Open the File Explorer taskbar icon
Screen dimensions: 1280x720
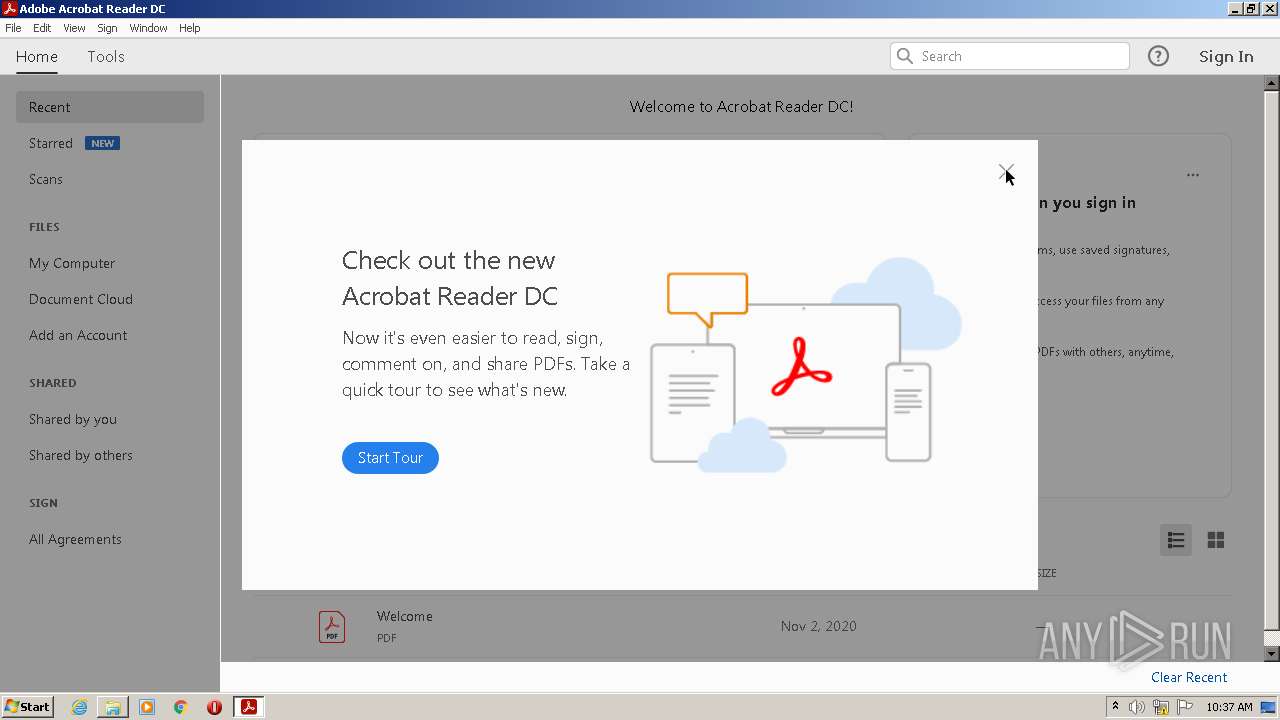[x=113, y=707]
